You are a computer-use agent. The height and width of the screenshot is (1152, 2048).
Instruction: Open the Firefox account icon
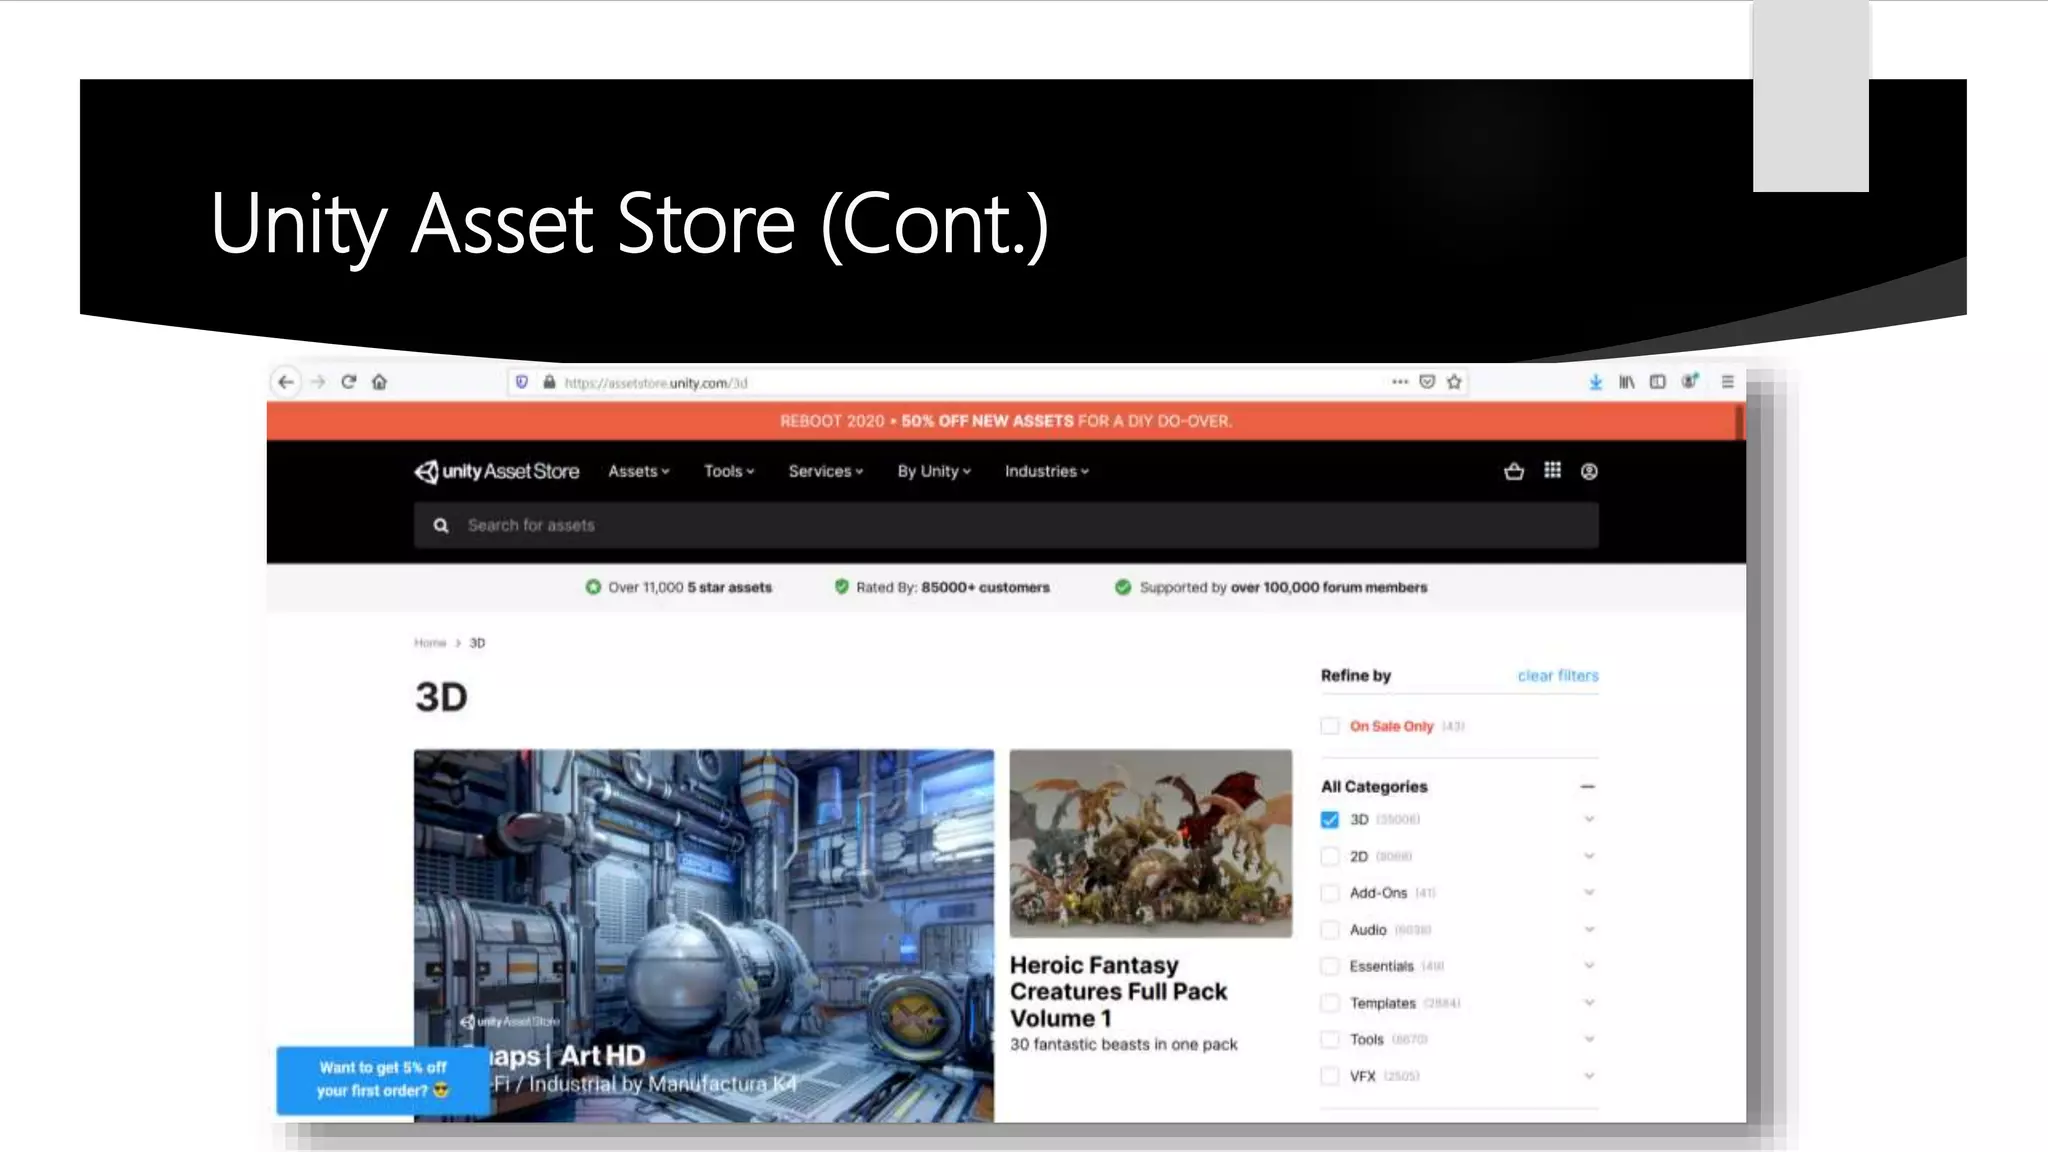pos(1690,381)
